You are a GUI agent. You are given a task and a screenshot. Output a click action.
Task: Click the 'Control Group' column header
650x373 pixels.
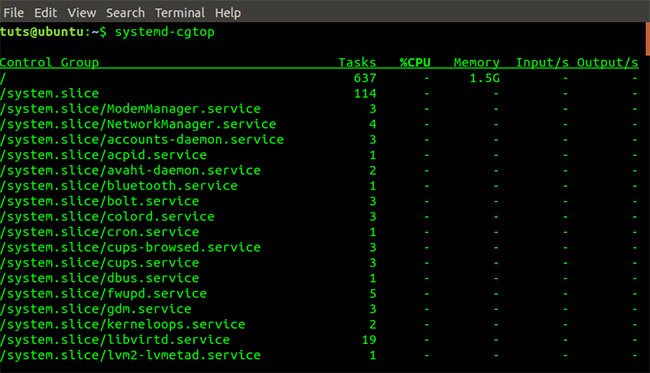pos(49,63)
